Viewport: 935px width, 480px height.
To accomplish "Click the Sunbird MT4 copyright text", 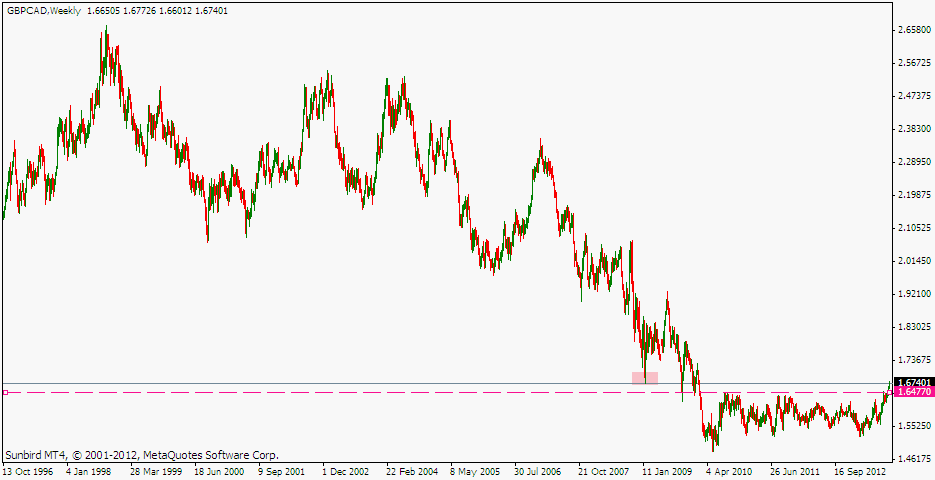I will 142,454.
